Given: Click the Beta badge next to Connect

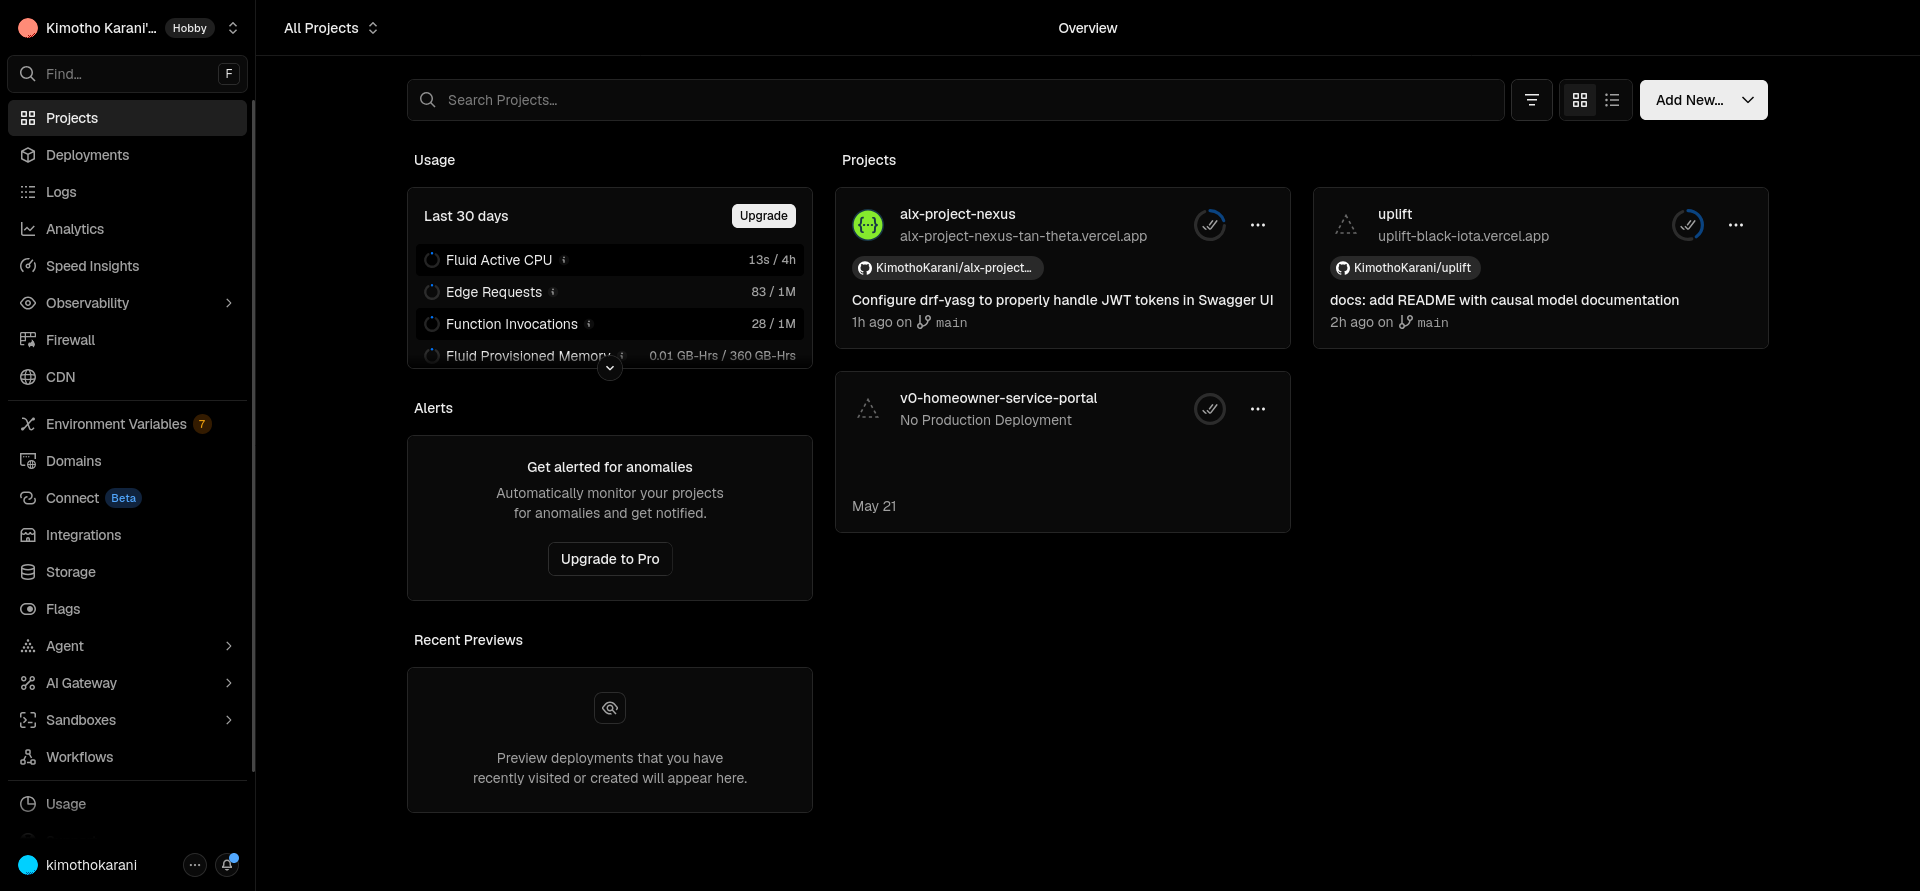Looking at the screenshot, I should pyautogui.click(x=124, y=498).
